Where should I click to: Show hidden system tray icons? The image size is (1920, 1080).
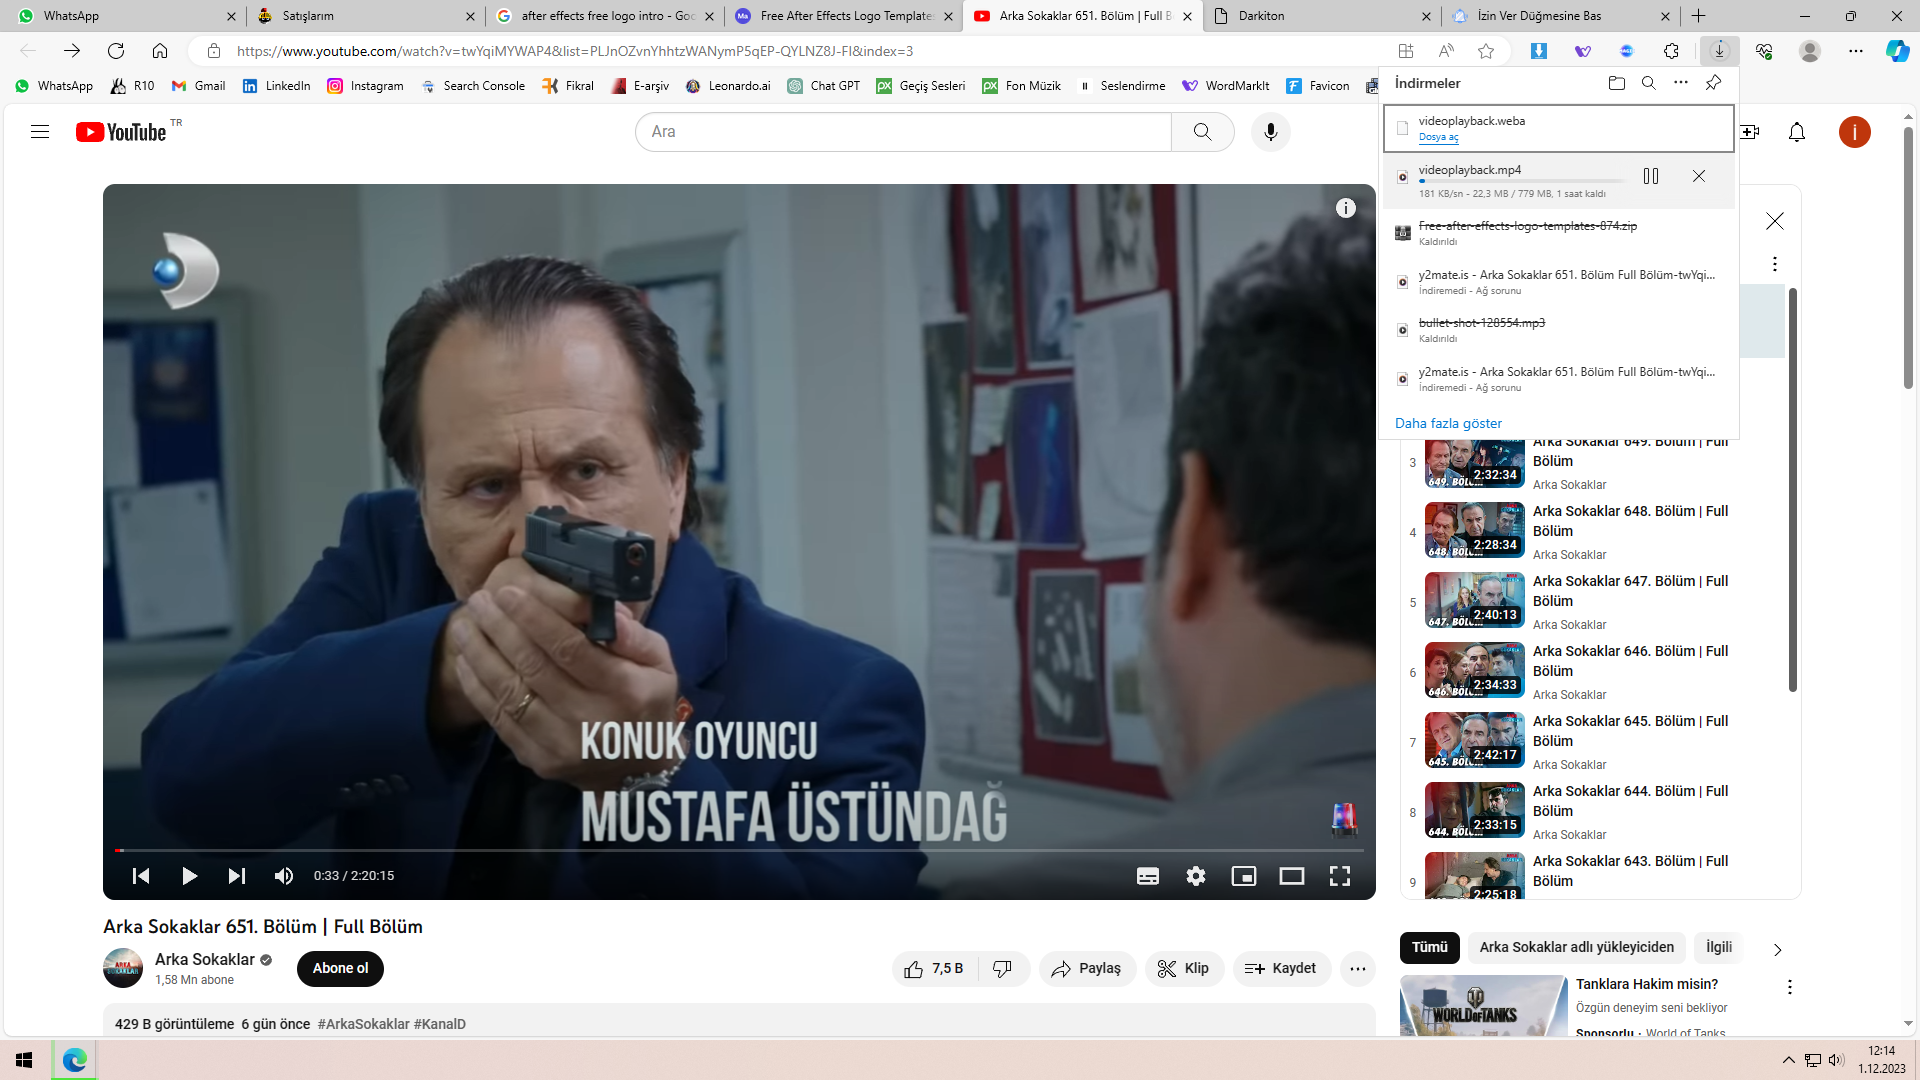(1788, 1060)
